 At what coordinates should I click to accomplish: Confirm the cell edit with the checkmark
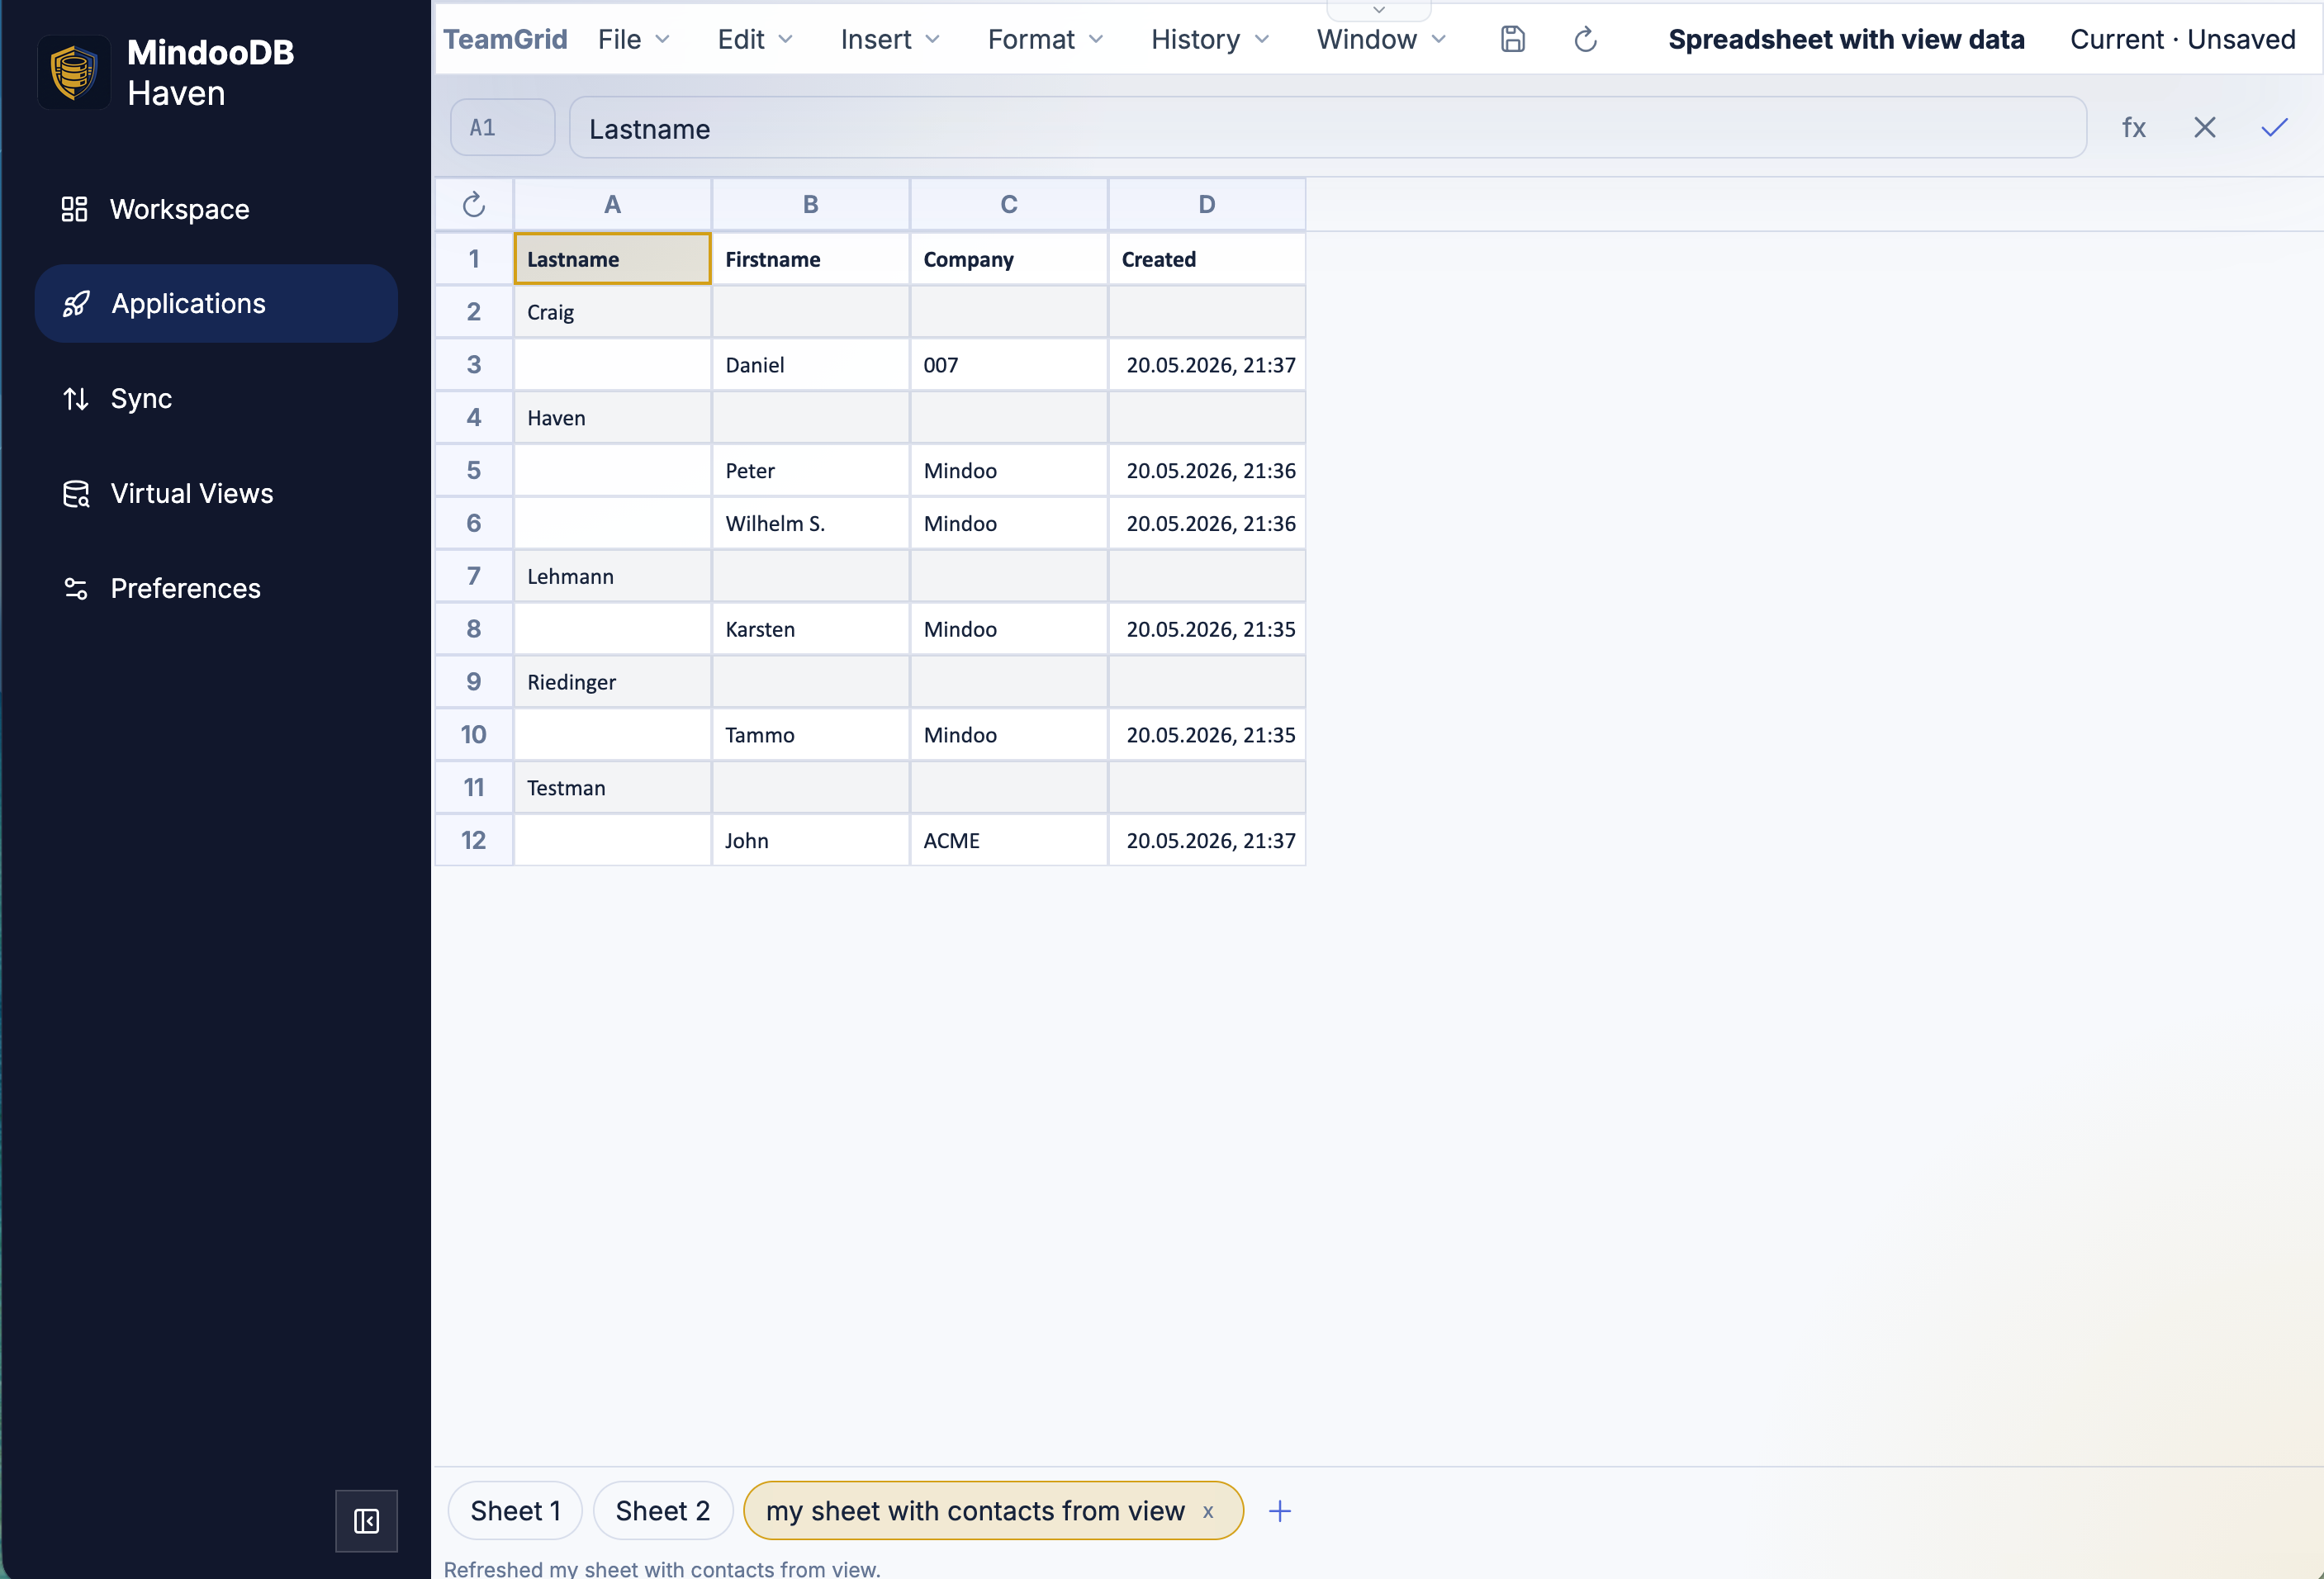click(2275, 128)
